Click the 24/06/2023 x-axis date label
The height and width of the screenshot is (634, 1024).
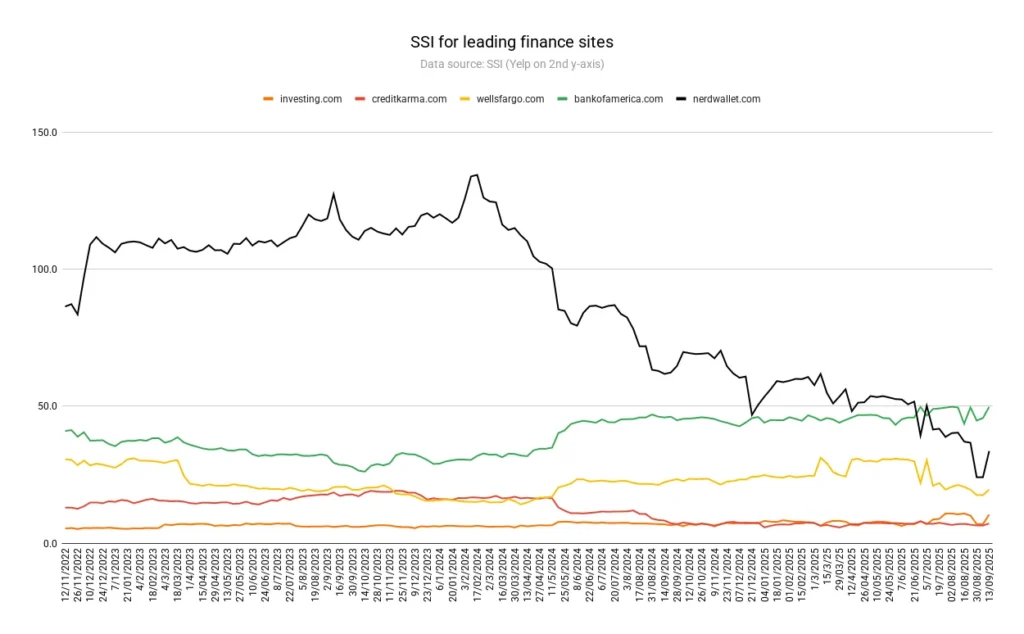click(265, 575)
